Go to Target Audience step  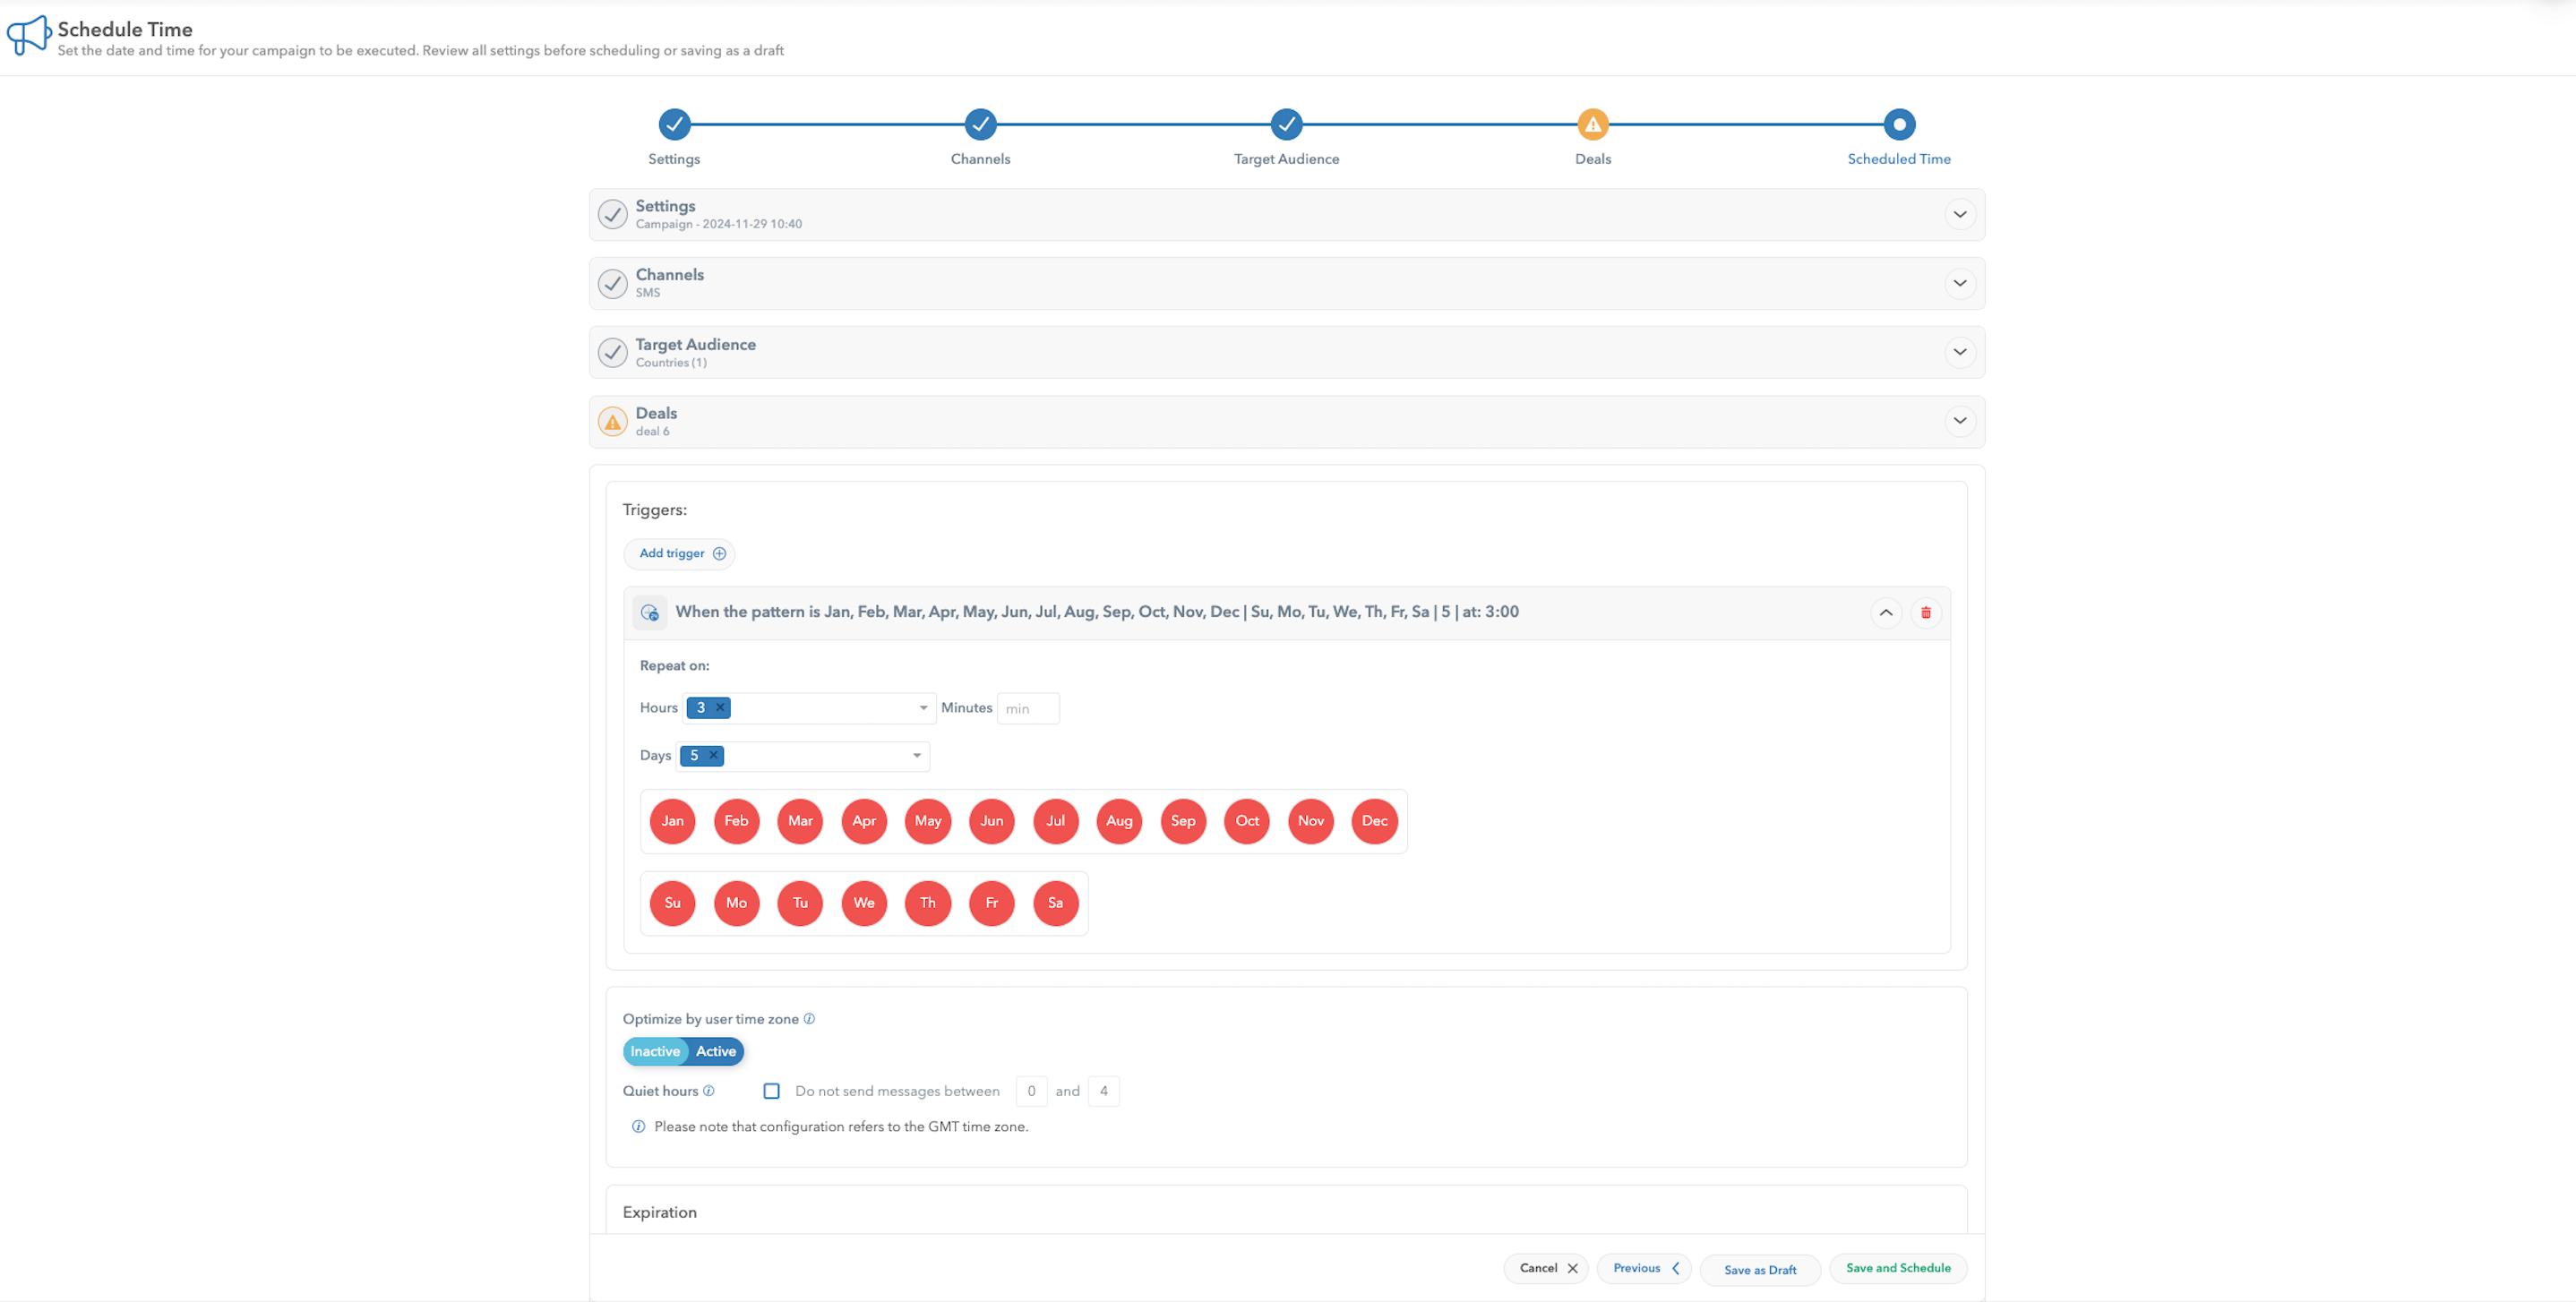(x=1286, y=125)
